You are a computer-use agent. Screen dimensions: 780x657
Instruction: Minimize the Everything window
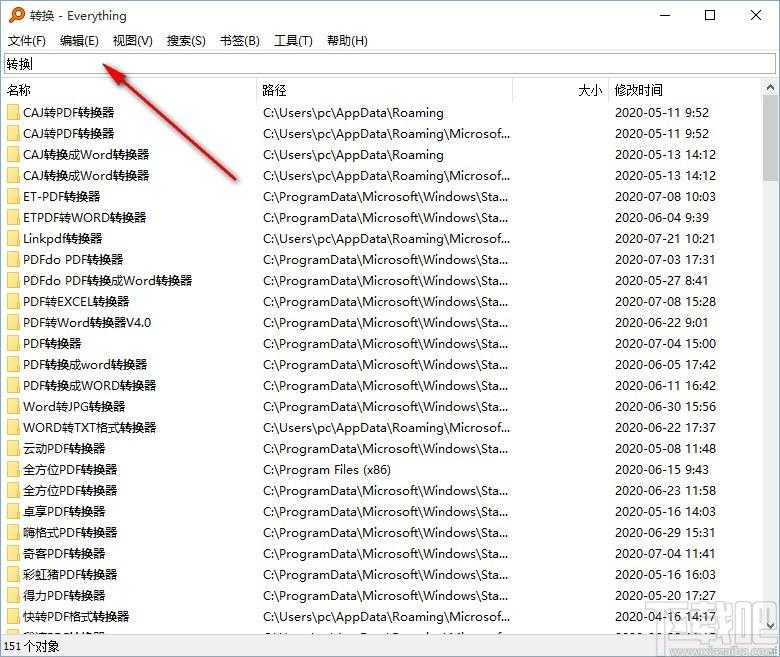pyautogui.click(x=665, y=15)
